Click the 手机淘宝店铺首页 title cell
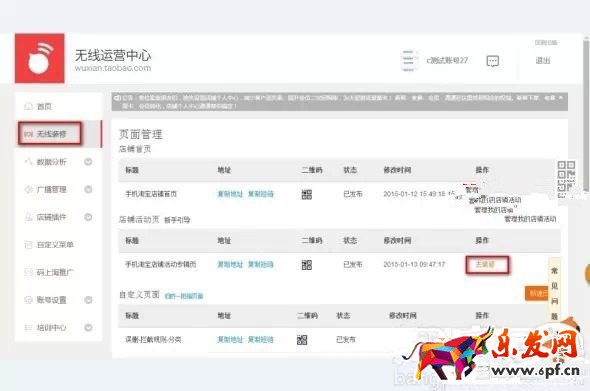The width and height of the screenshot is (590, 391). tap(151, 194)
